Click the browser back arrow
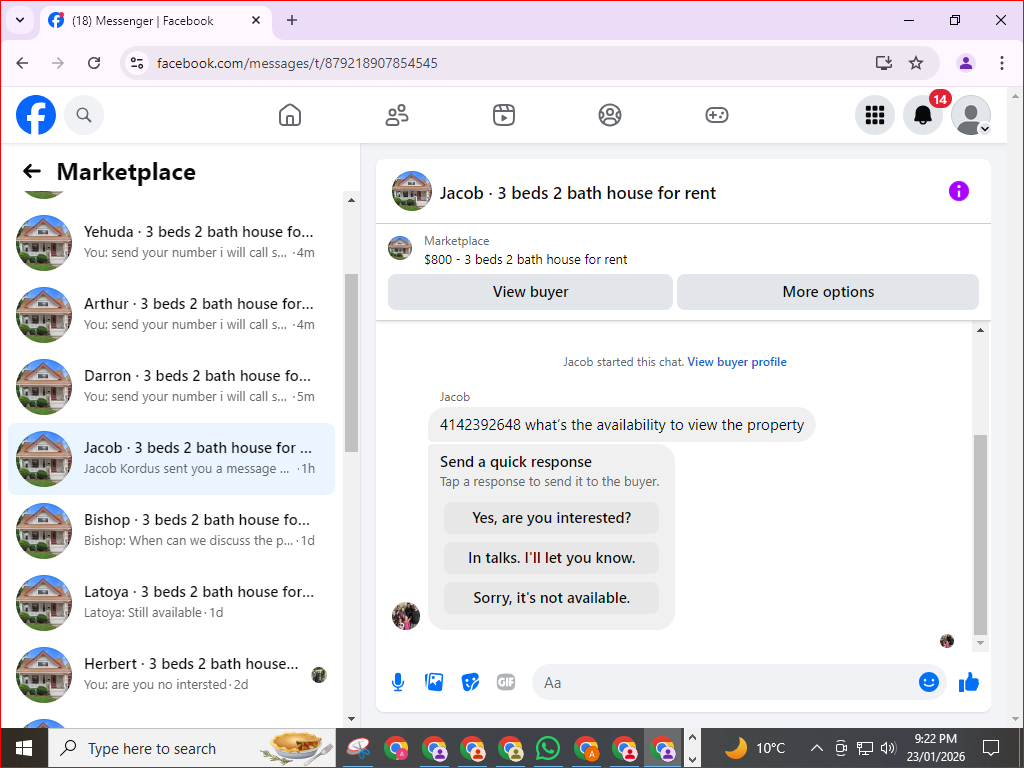Screen dimensions: 1024x768 22,63
